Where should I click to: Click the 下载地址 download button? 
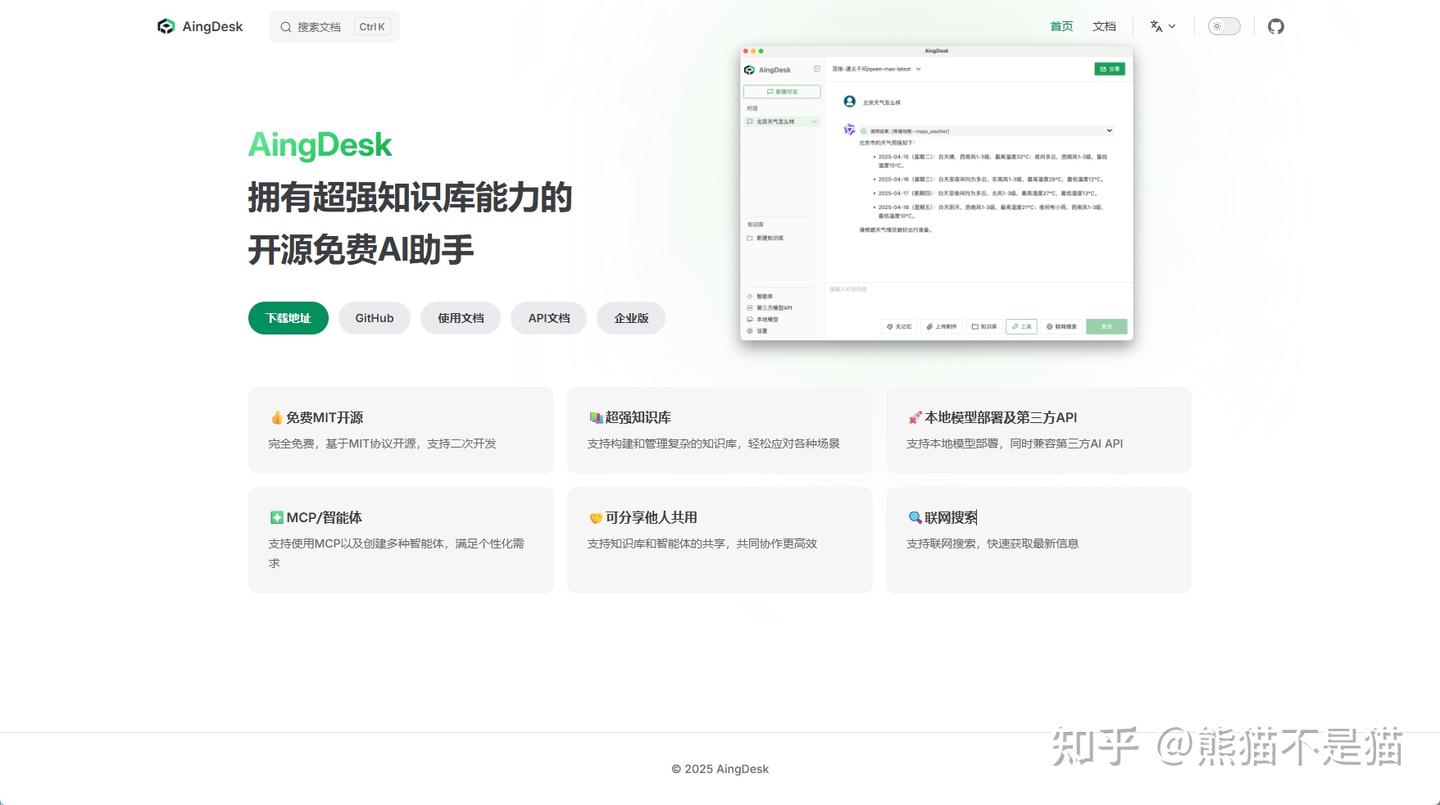pyautogui.click(x=288, y=318)
